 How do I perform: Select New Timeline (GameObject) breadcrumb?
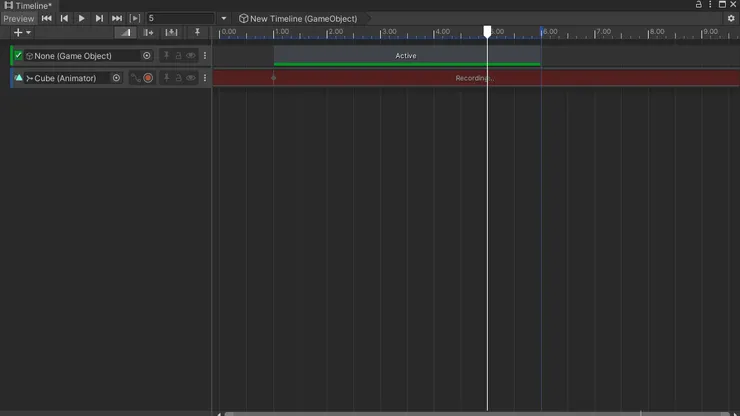tap(298, 18)
